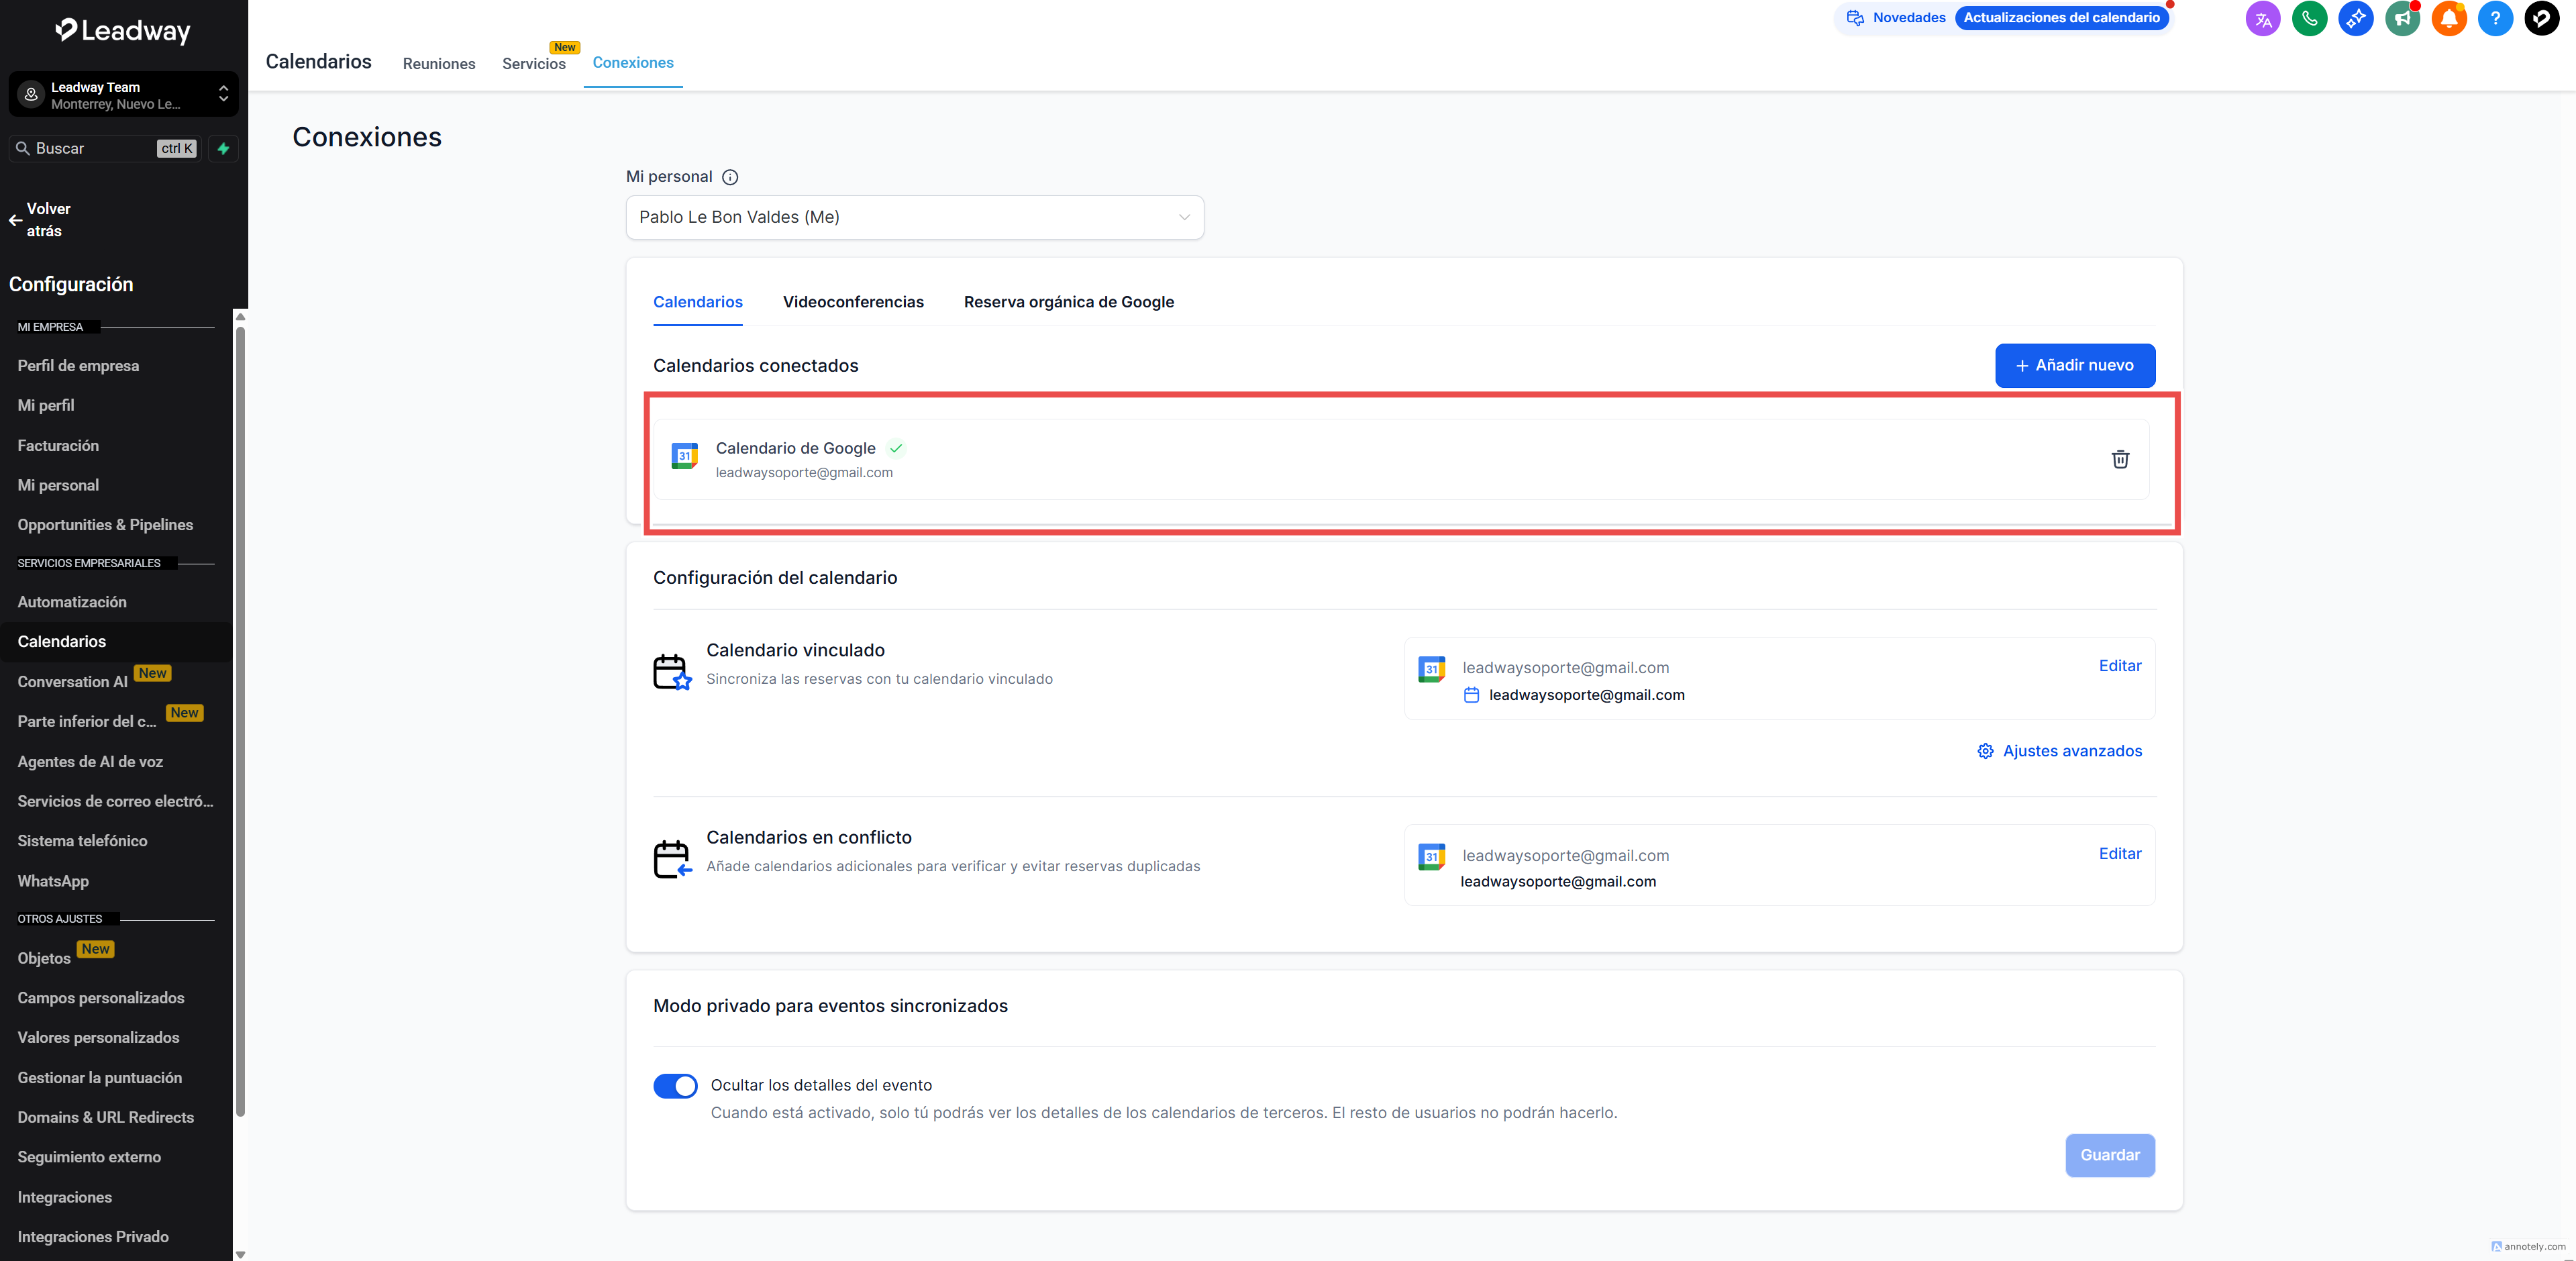
Task: Click the info icon beside Mi personal
Action: 730,177
